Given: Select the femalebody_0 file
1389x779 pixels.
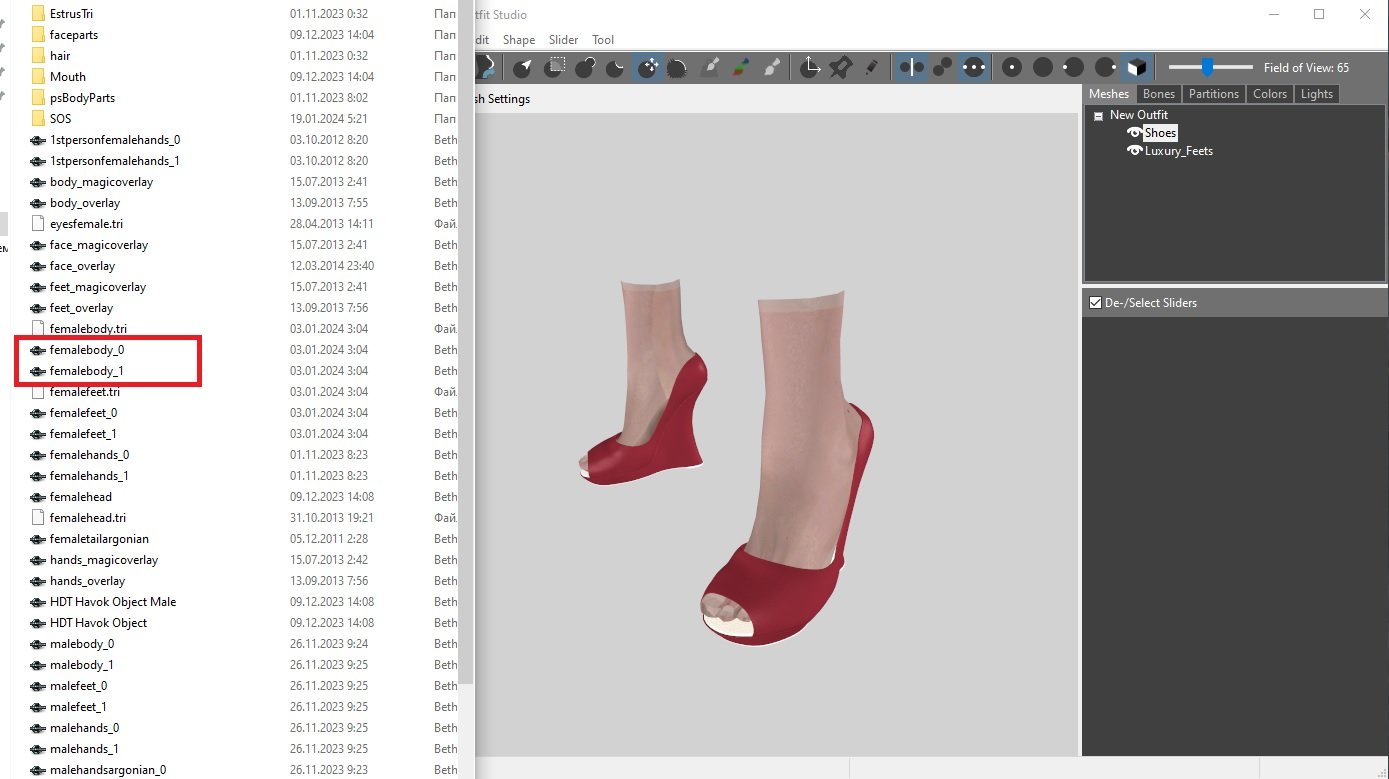Looking at the screenshot, I should (86, 350).
